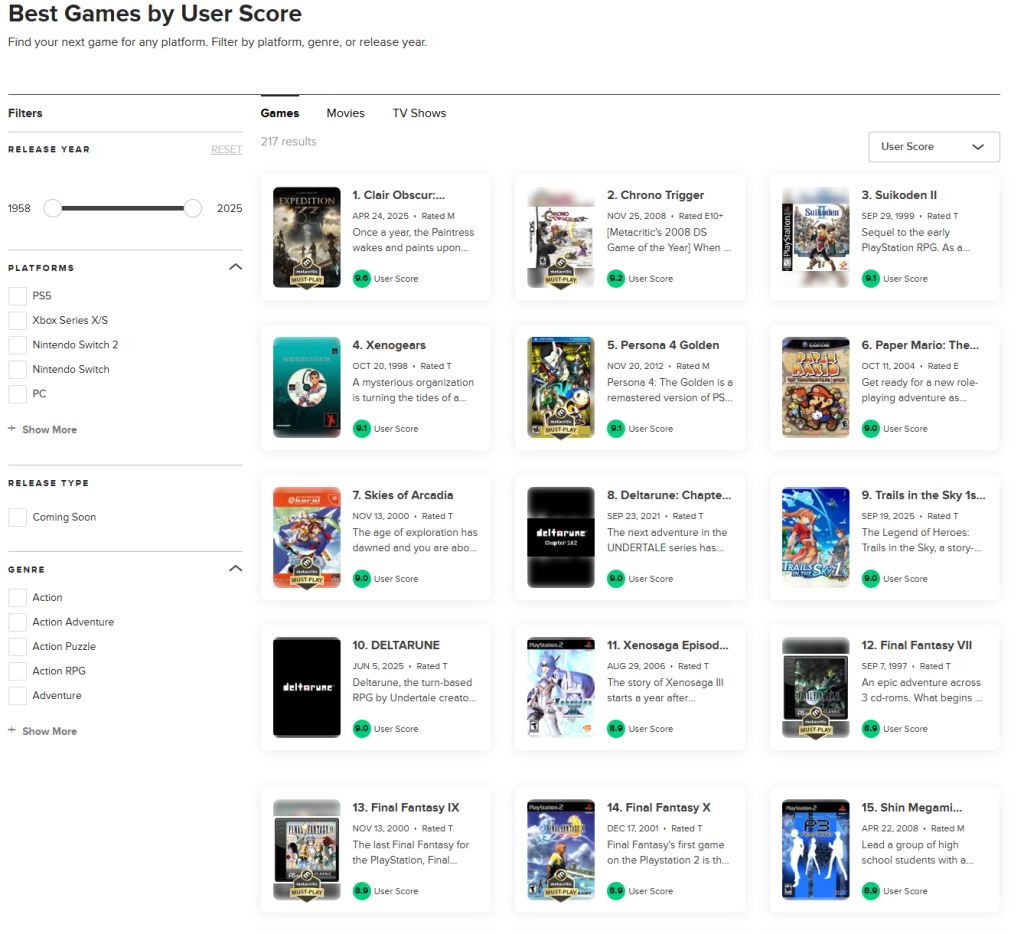
Task: Click the score badge on Shin Megami card
Action: point(871,891)
